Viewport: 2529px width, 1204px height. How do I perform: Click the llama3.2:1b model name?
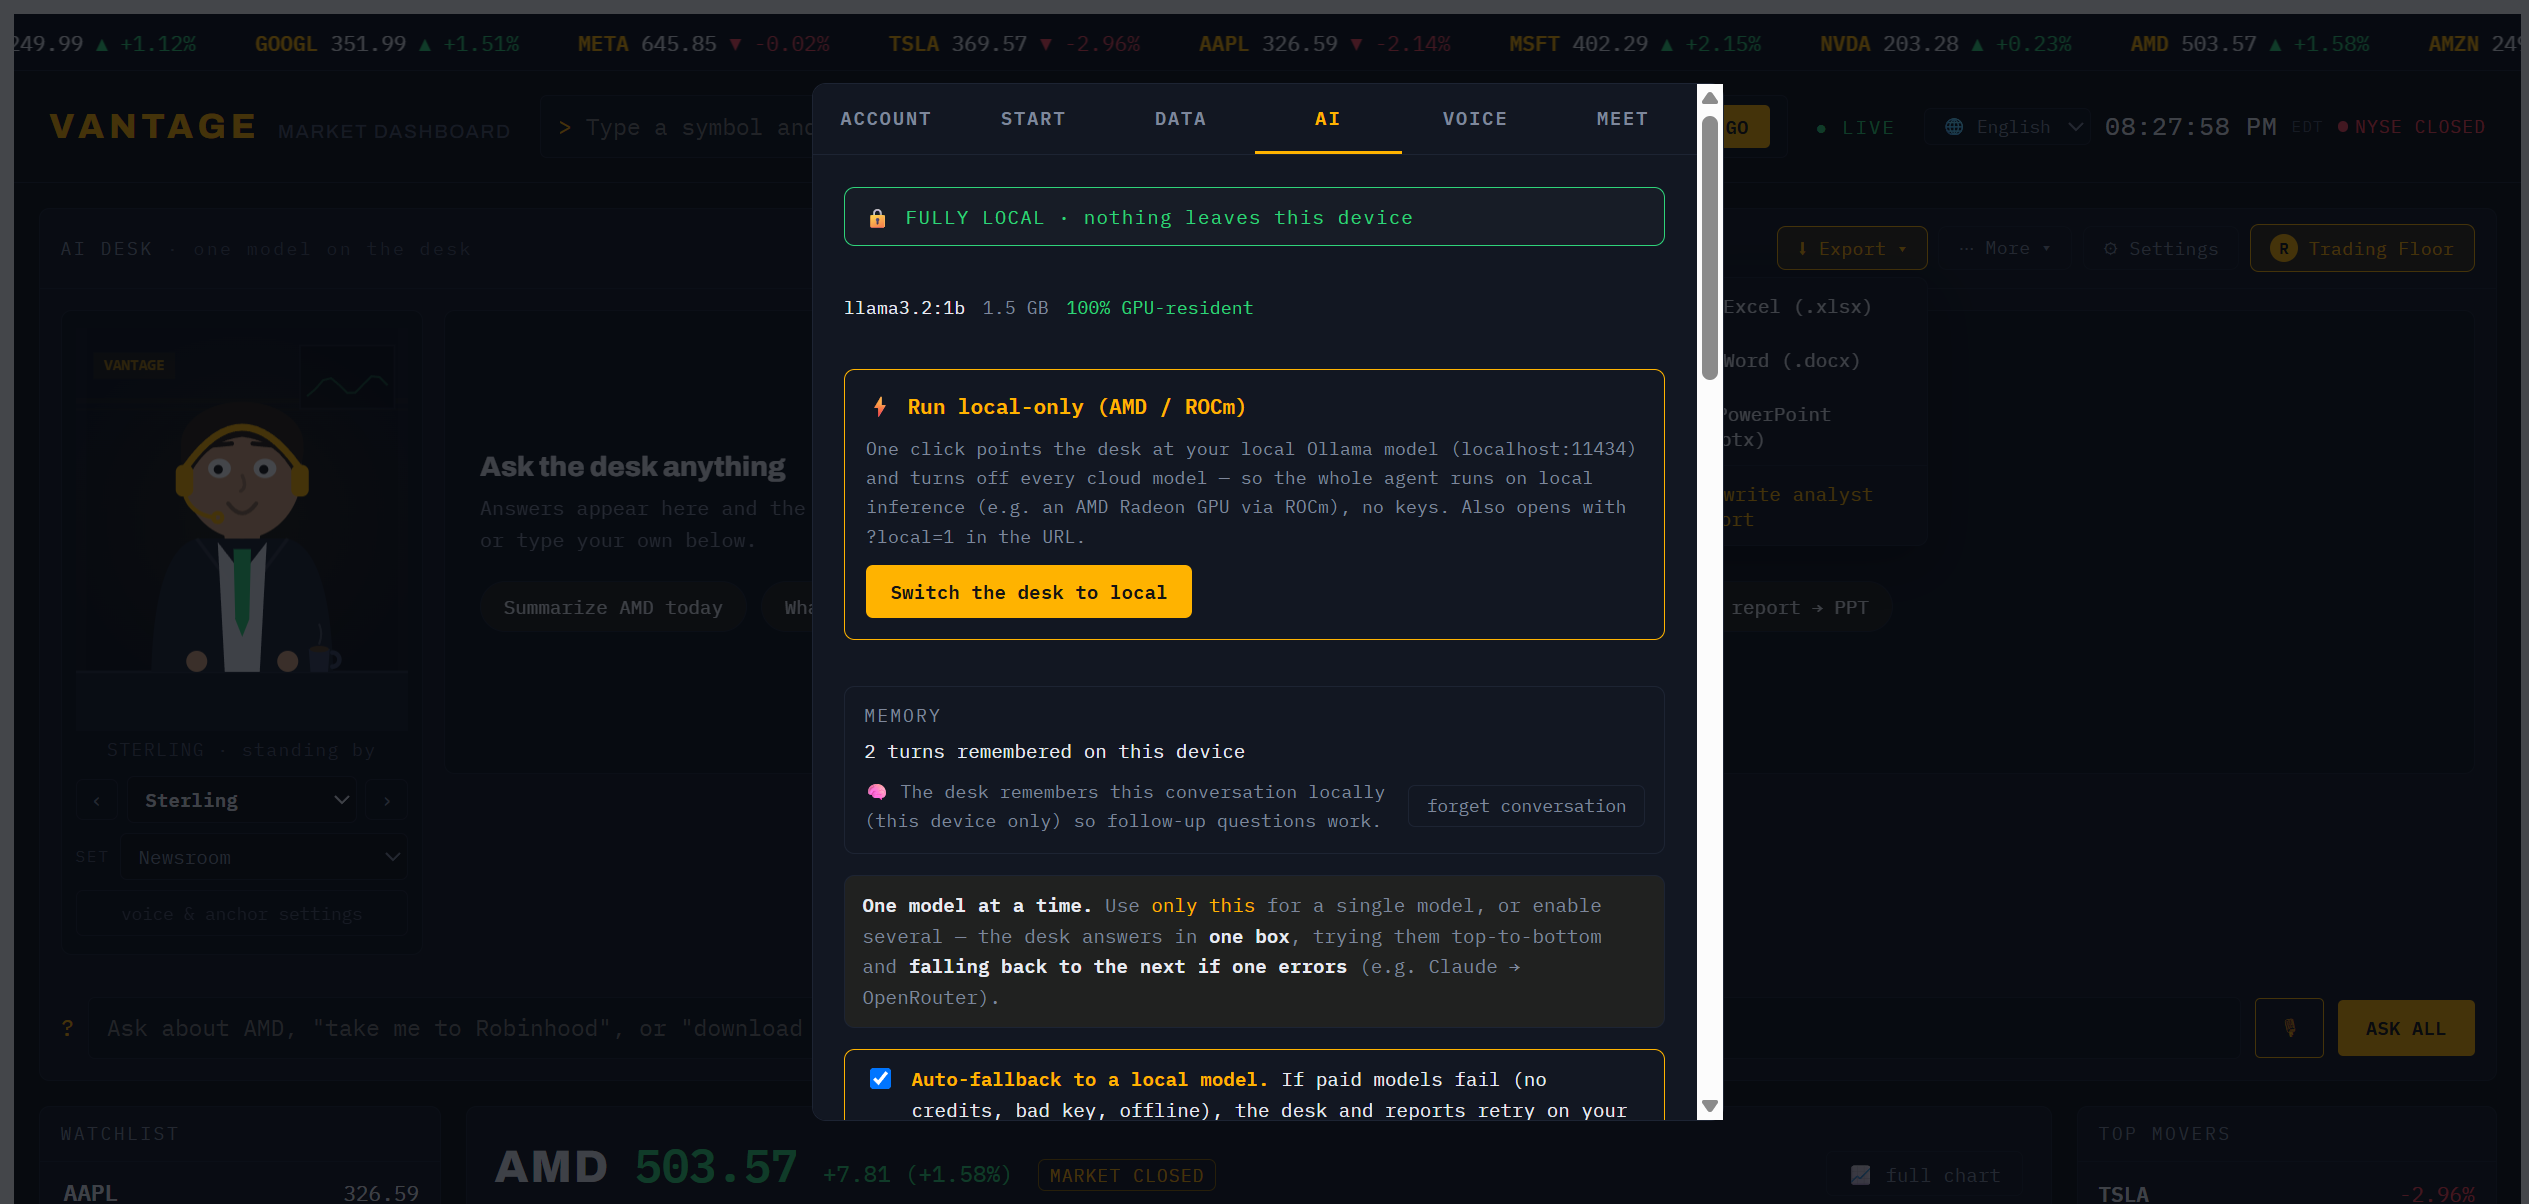pos(904,308)
